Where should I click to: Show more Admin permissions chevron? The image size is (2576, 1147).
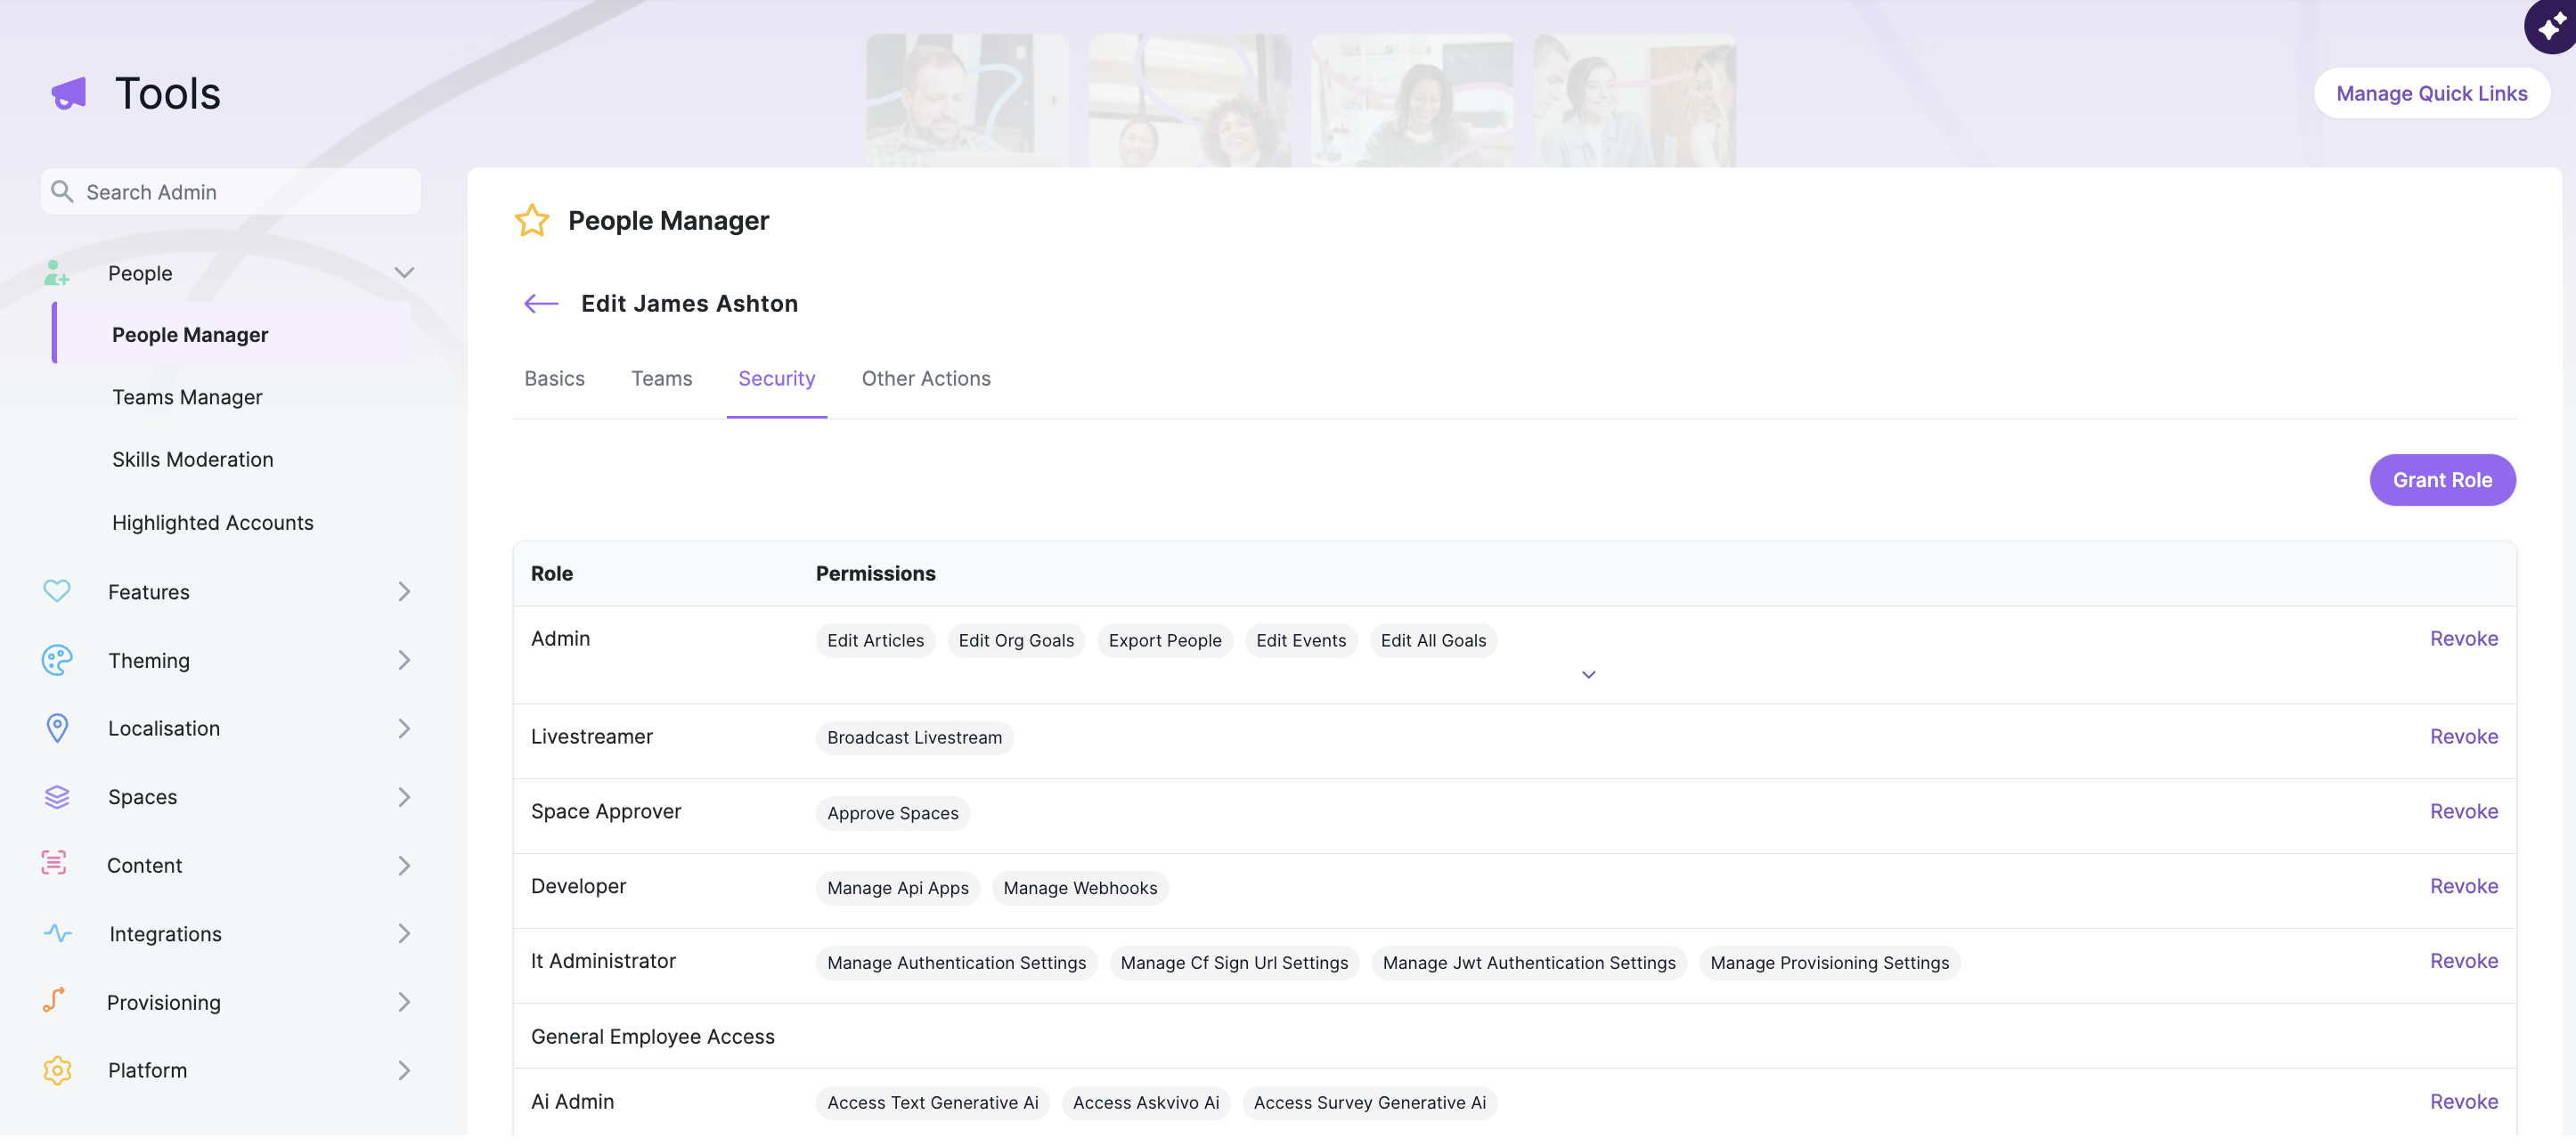coord(1588,675)
